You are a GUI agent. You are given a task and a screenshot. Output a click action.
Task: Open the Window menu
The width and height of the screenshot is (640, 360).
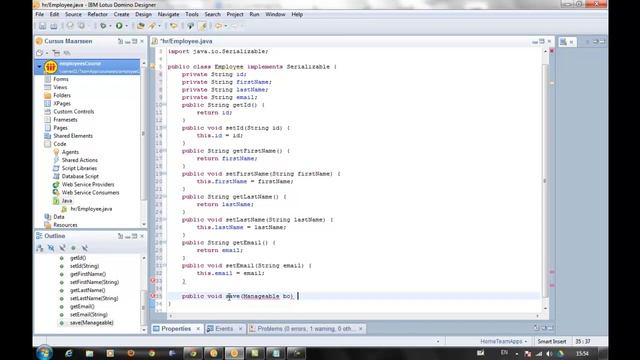[x=276, y=14]
